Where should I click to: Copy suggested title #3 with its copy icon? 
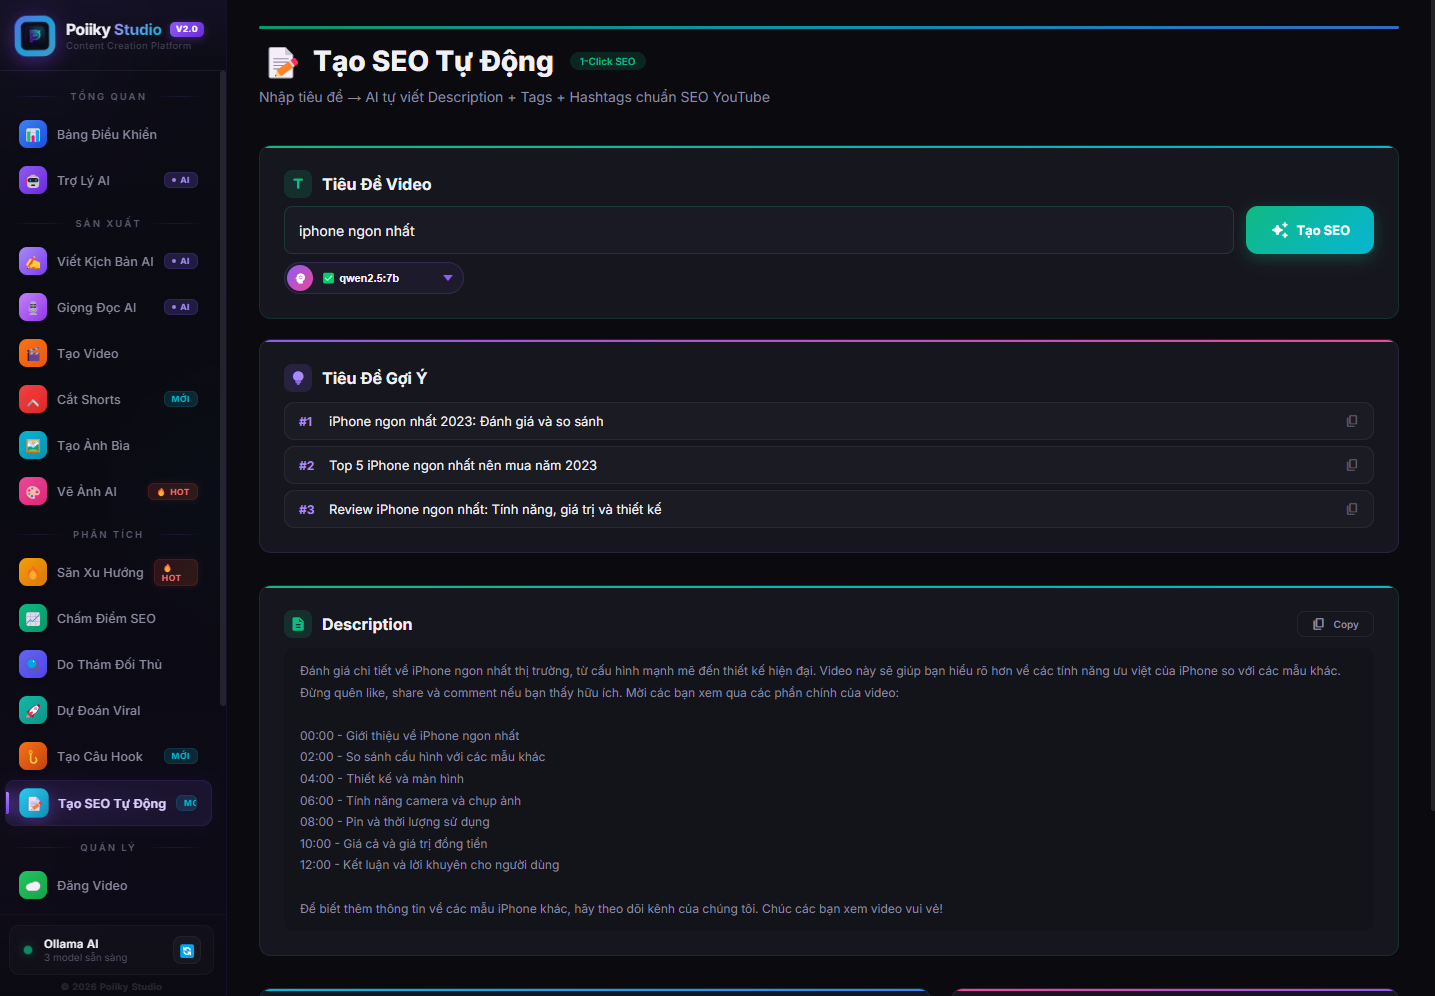click(x=1352, y=509)
